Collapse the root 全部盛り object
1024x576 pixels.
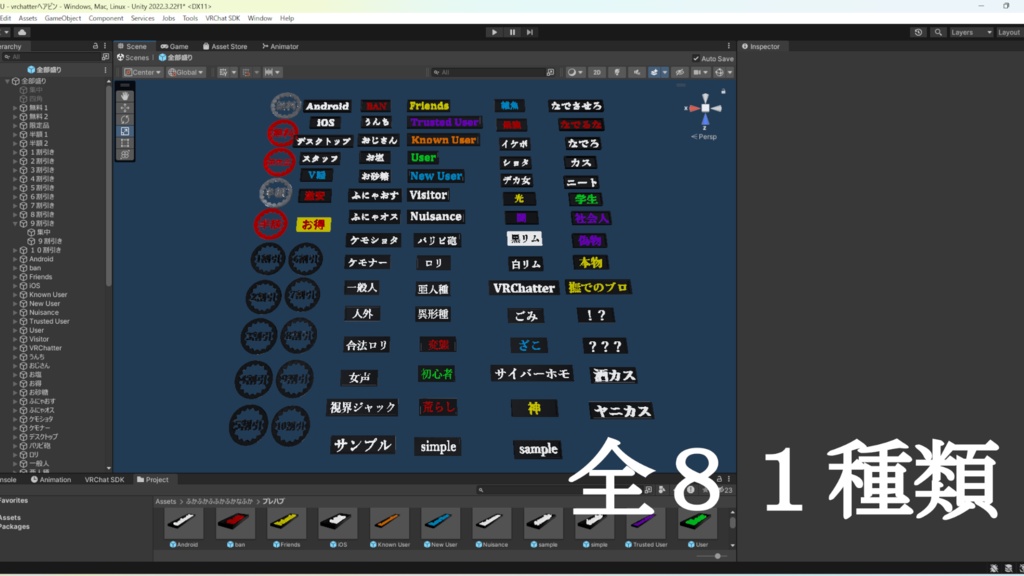[x=8, y=81]
